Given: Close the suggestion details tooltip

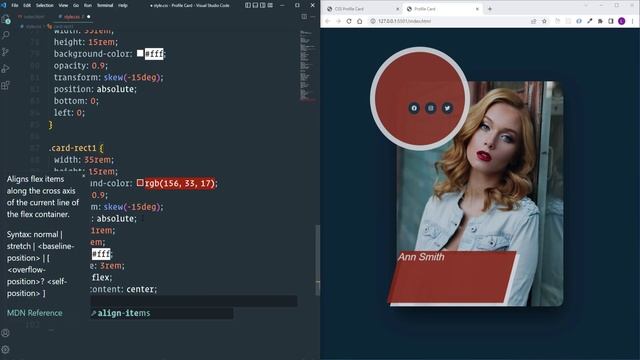Looking at the screenshot, I should click(84, 176).
